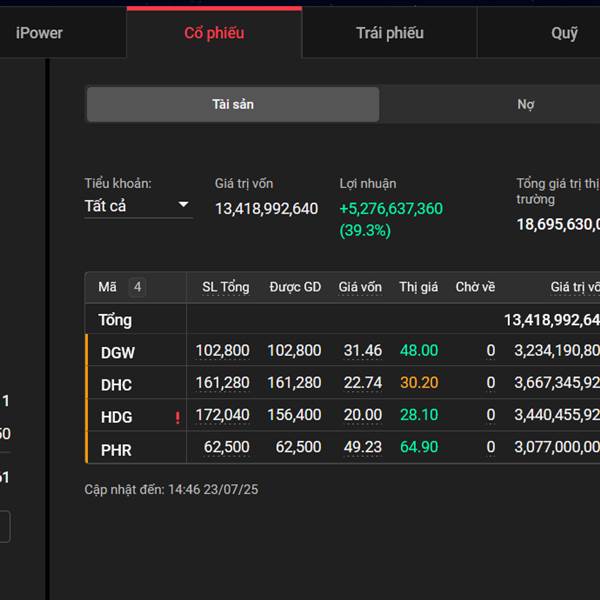Click the red warning icon on HDG row
Image resolution: width=600 pixels, height=600 pixels.
click(178, 417)
